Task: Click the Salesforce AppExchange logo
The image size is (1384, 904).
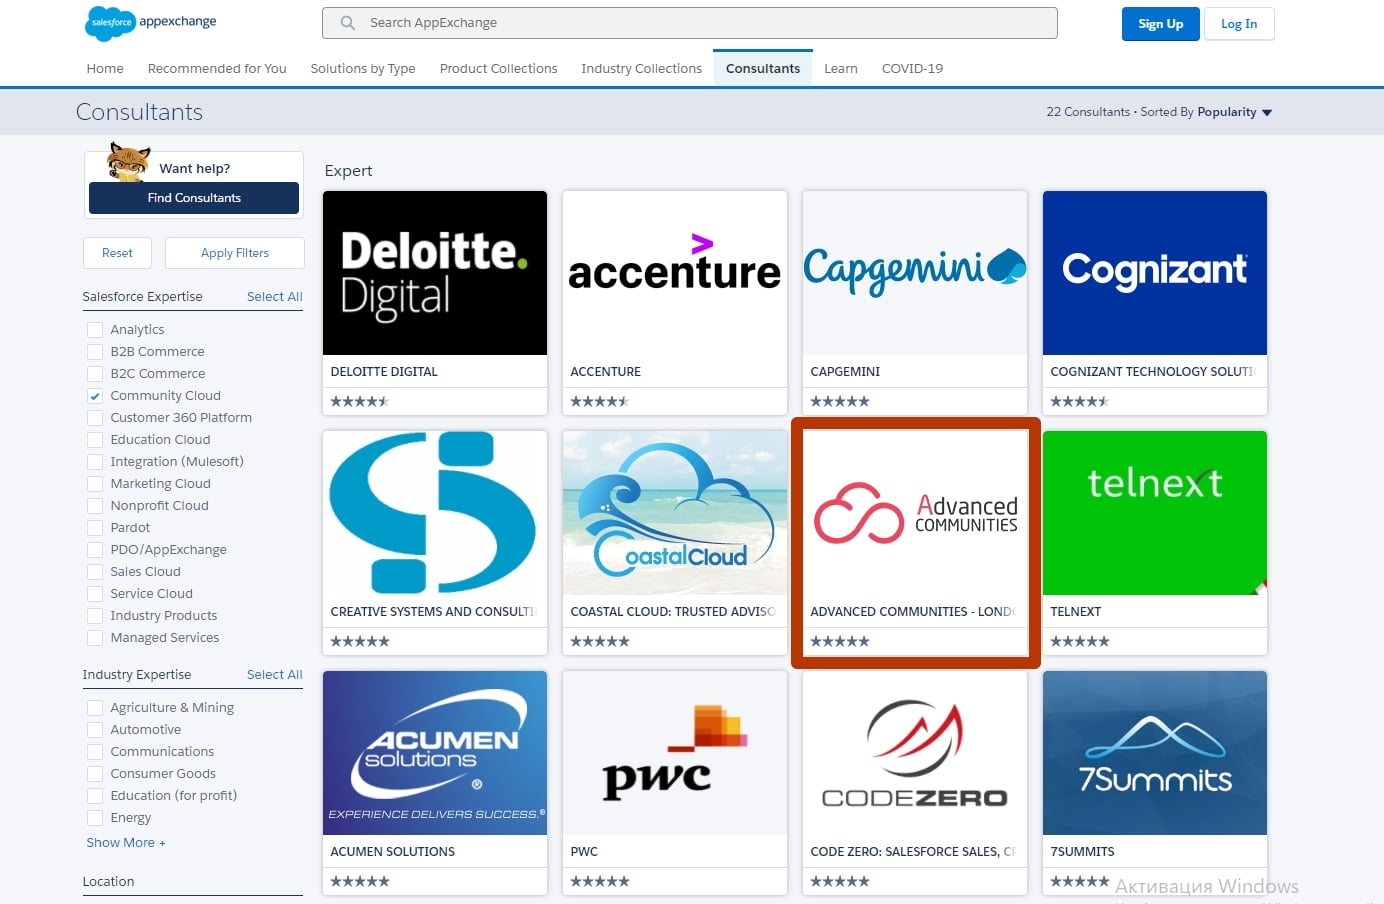Action: 150,22
